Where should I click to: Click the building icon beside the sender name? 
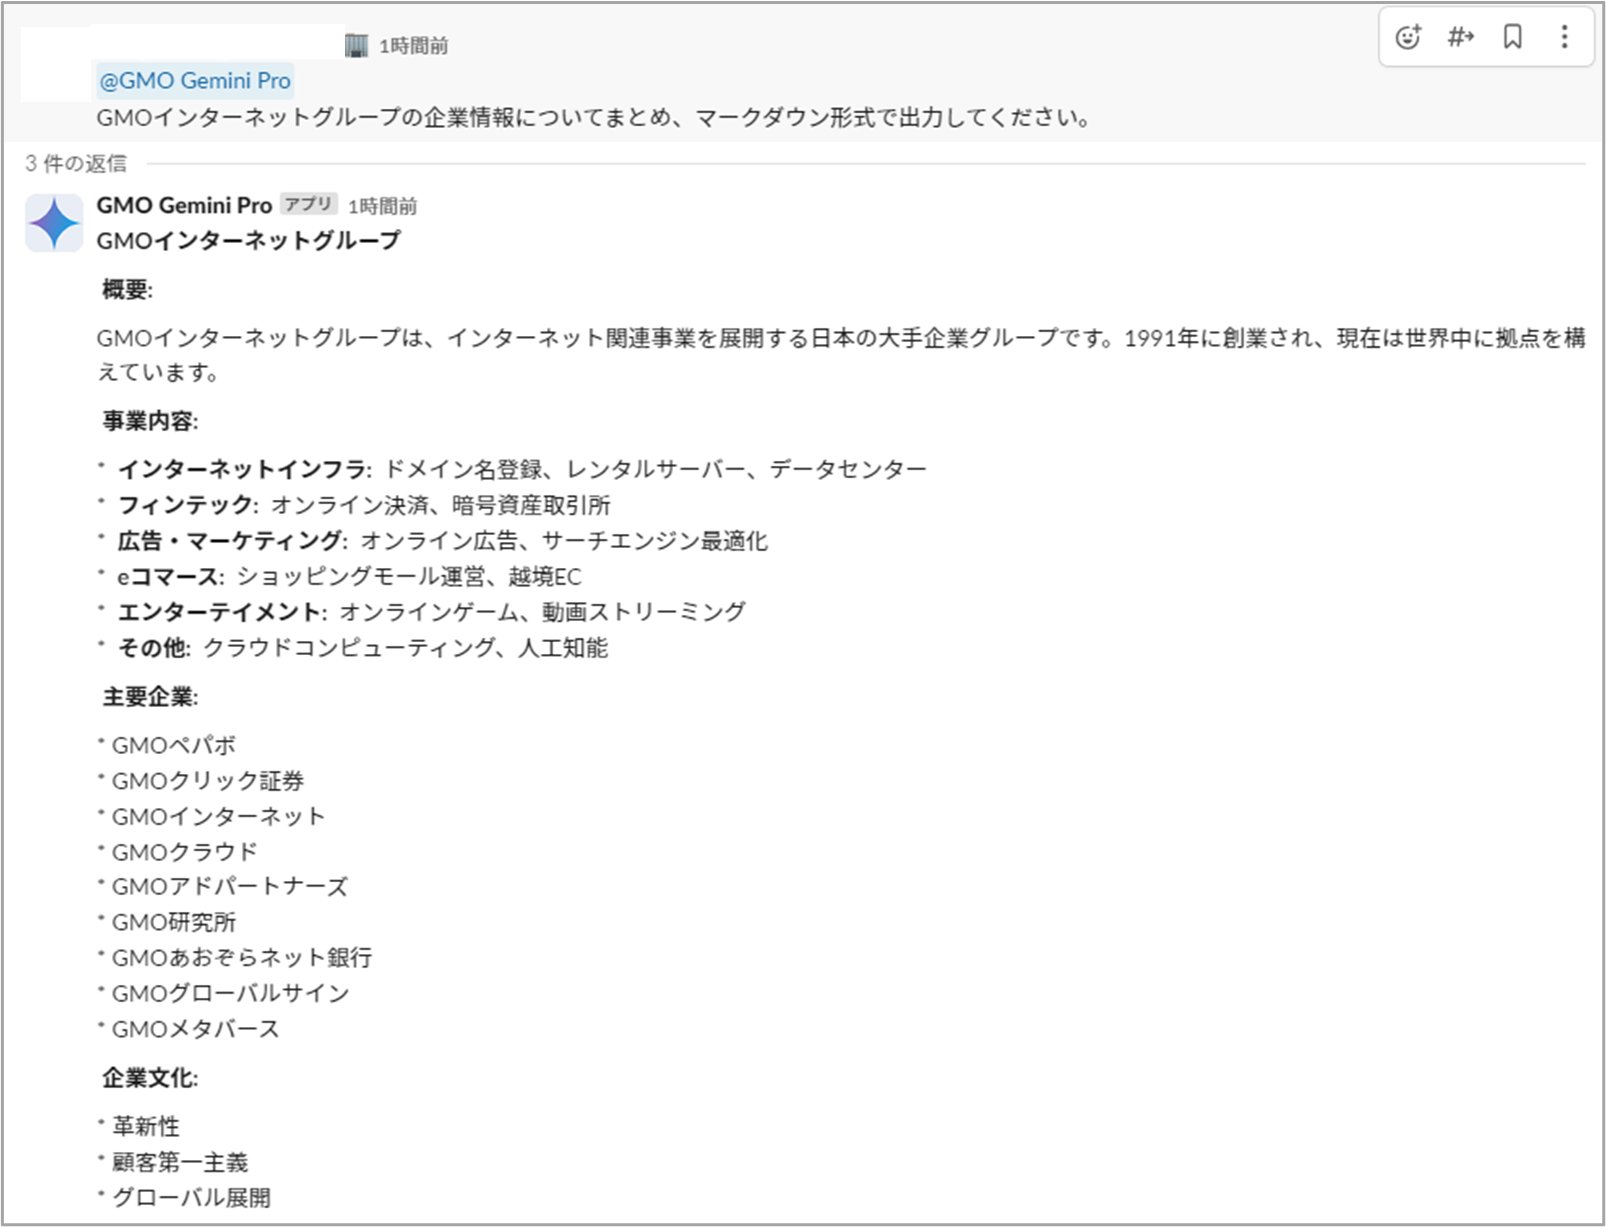(x=356, y=45)
